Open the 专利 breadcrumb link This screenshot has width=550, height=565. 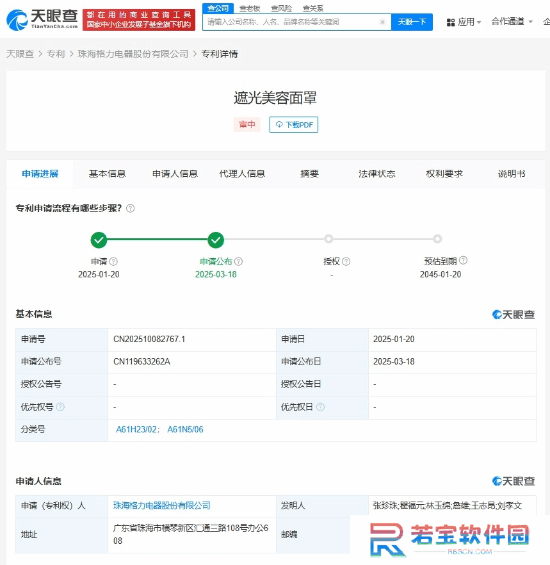(56, 54)
